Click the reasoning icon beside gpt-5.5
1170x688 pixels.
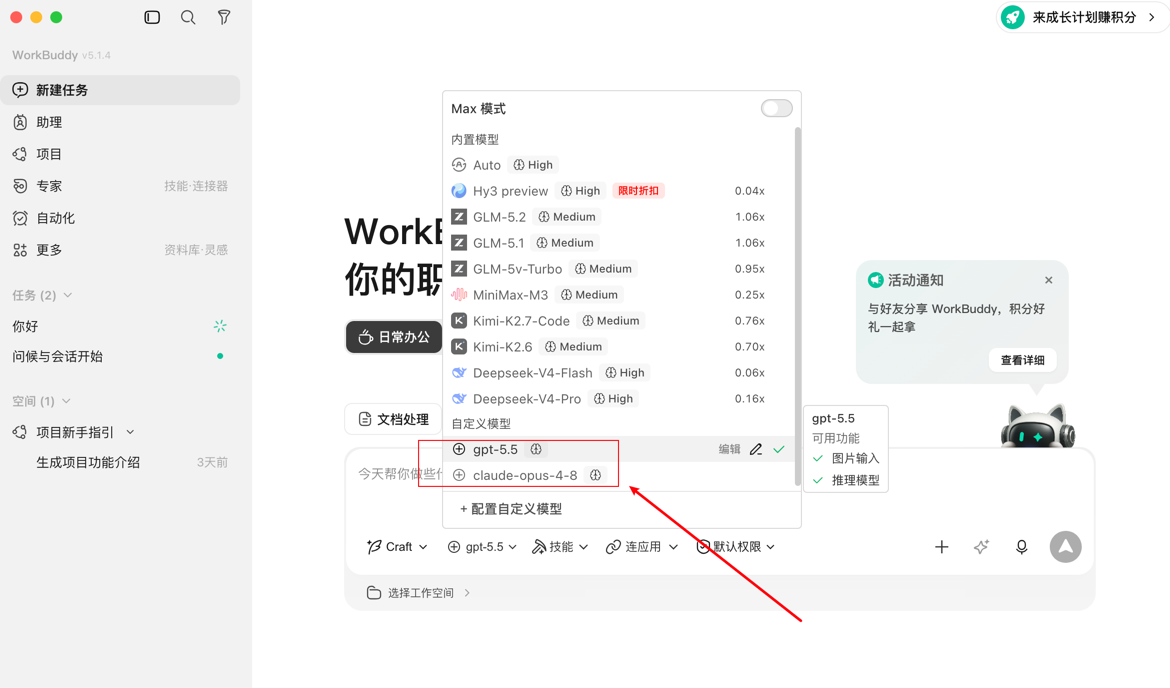coord(536,449)
